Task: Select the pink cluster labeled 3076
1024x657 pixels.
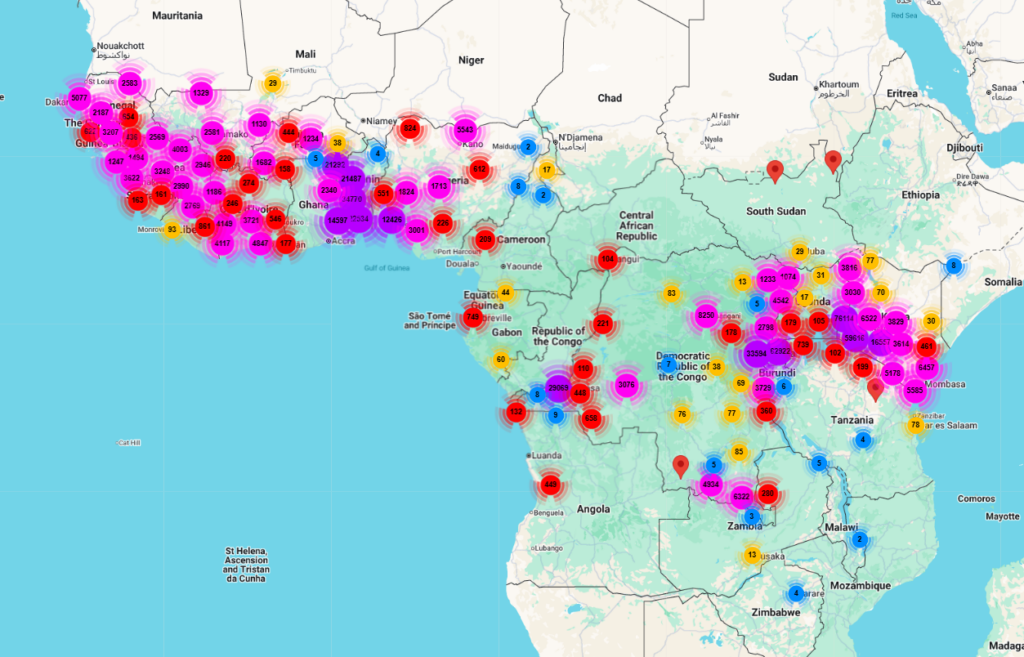Action: (627, 385)
